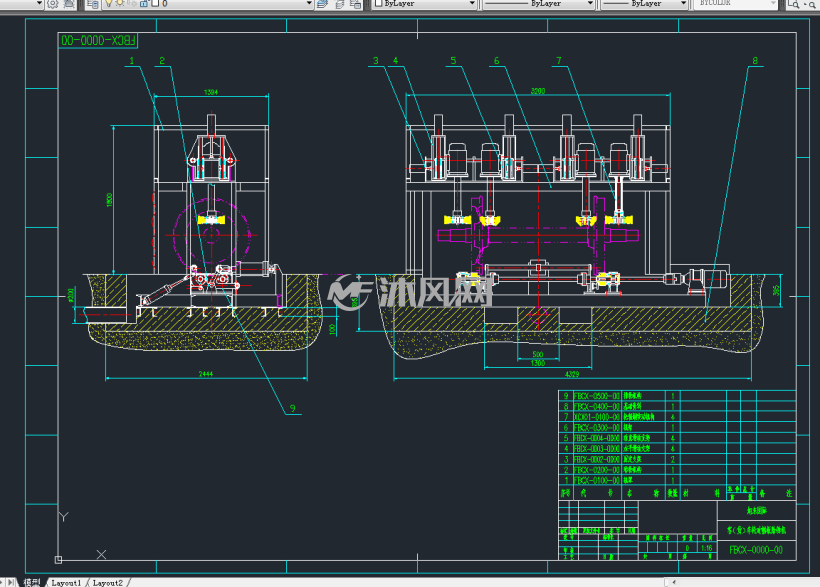Expand the ByLayer linetype dropdown
Image resolution: width=820 pixels, height=587 pixels.
tap(590, 4)
